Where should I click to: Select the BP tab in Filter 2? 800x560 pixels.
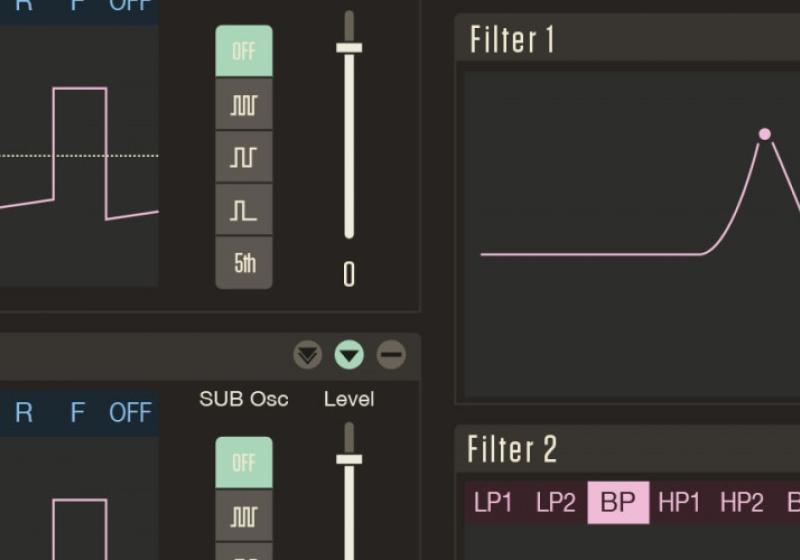(x=618, y=503)
